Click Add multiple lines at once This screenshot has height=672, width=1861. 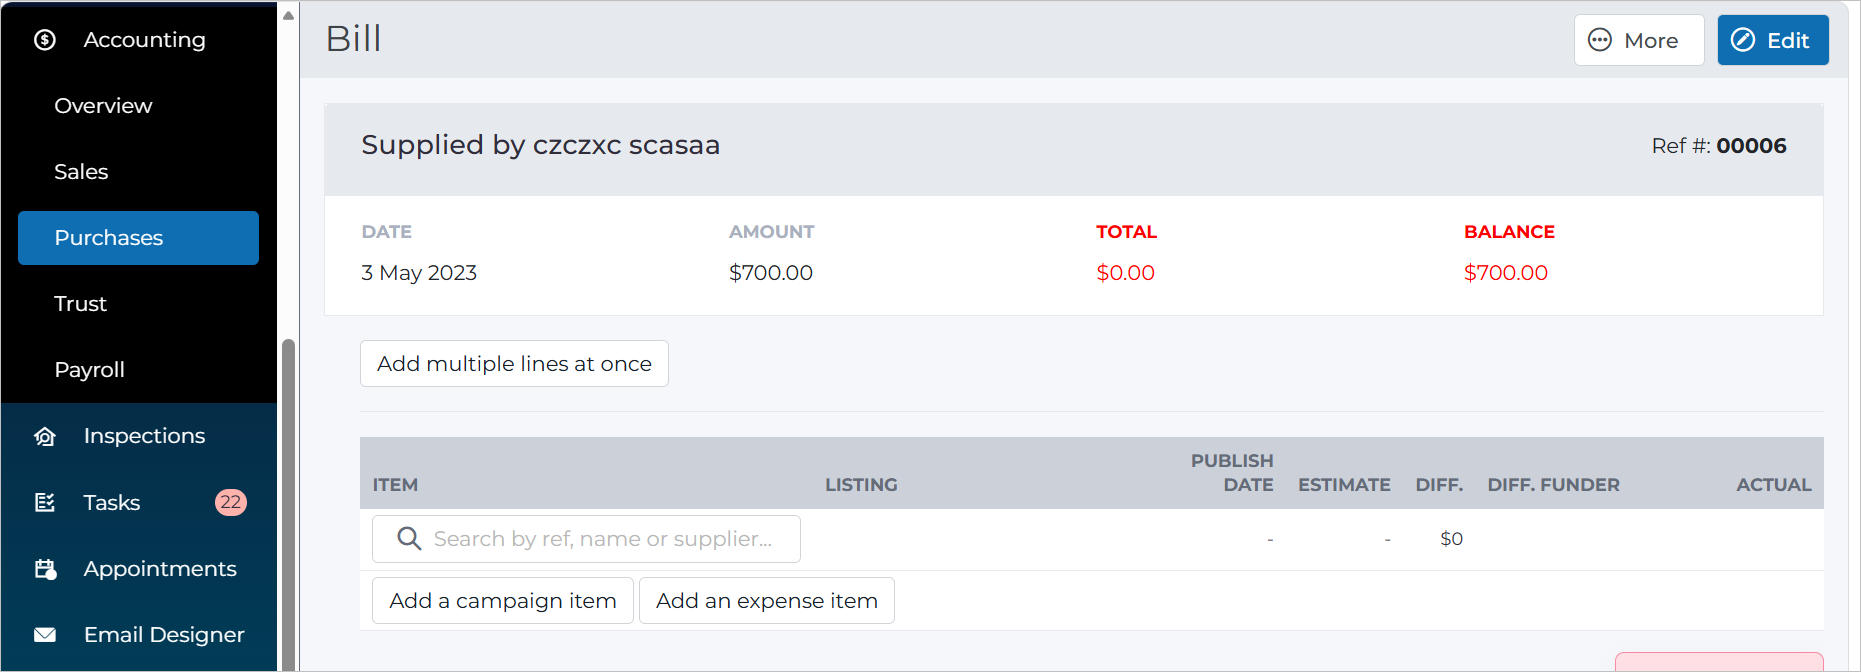514,364
